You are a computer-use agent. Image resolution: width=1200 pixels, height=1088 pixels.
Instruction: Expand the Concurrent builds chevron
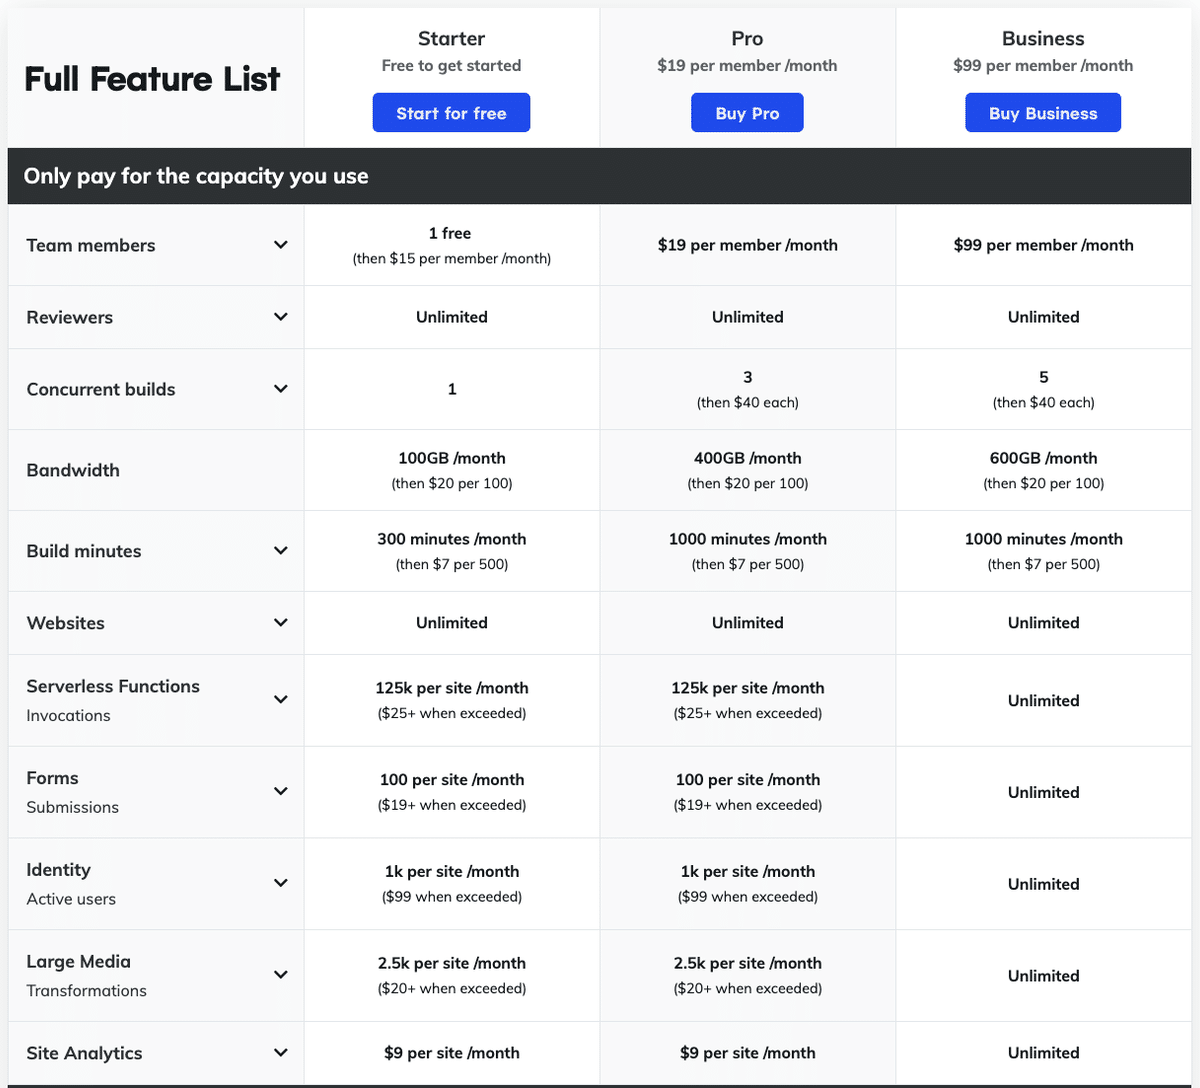[281, 389]
